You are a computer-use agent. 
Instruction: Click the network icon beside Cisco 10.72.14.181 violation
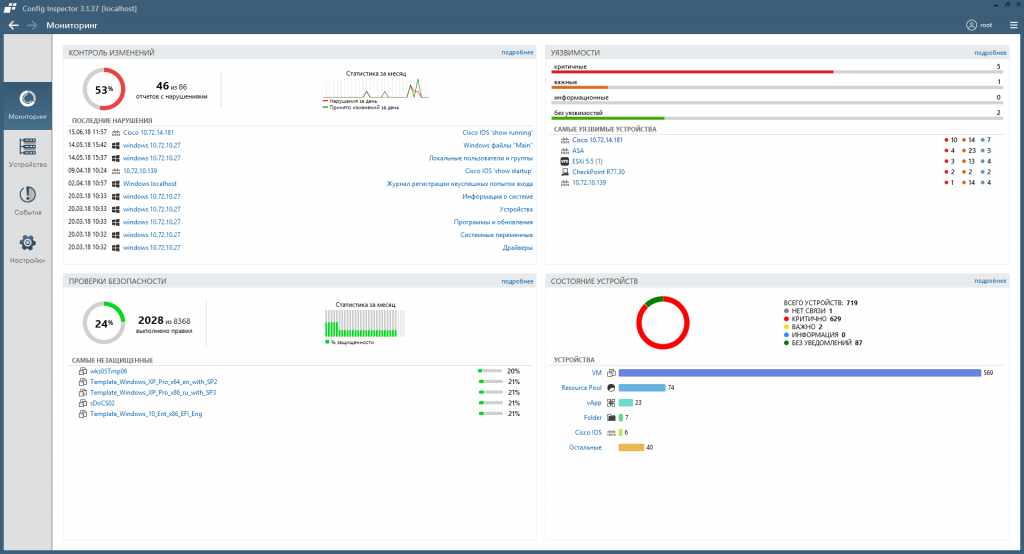[116, 133]
